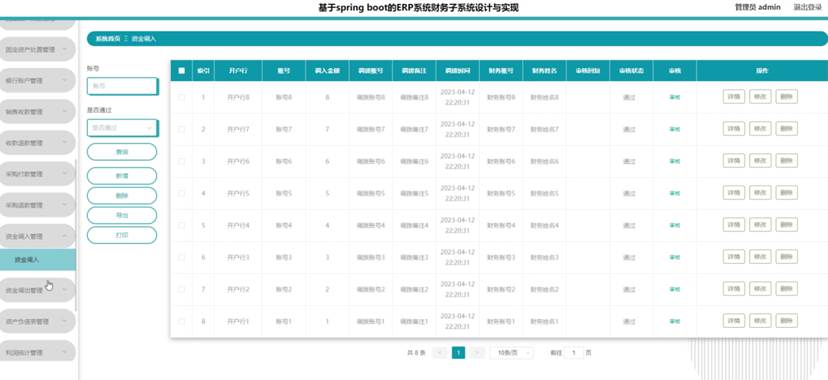Click the 审核状态 column header

[x=631, y=71]
